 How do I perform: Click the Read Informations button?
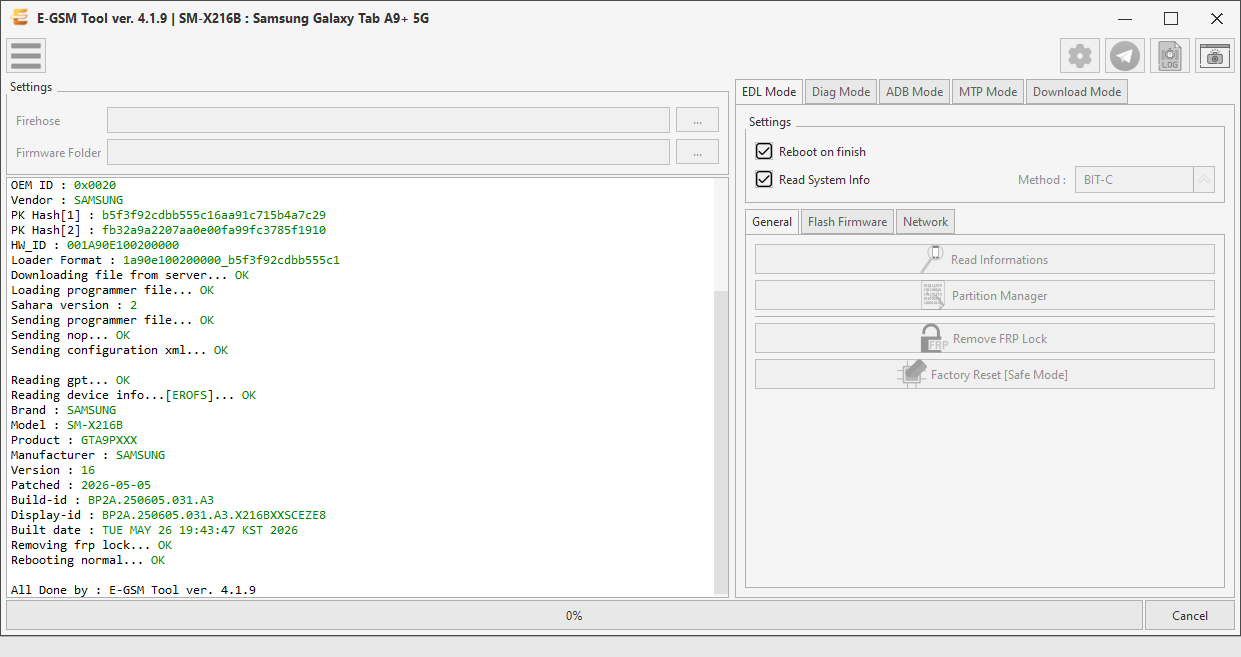tap(984, 259)
